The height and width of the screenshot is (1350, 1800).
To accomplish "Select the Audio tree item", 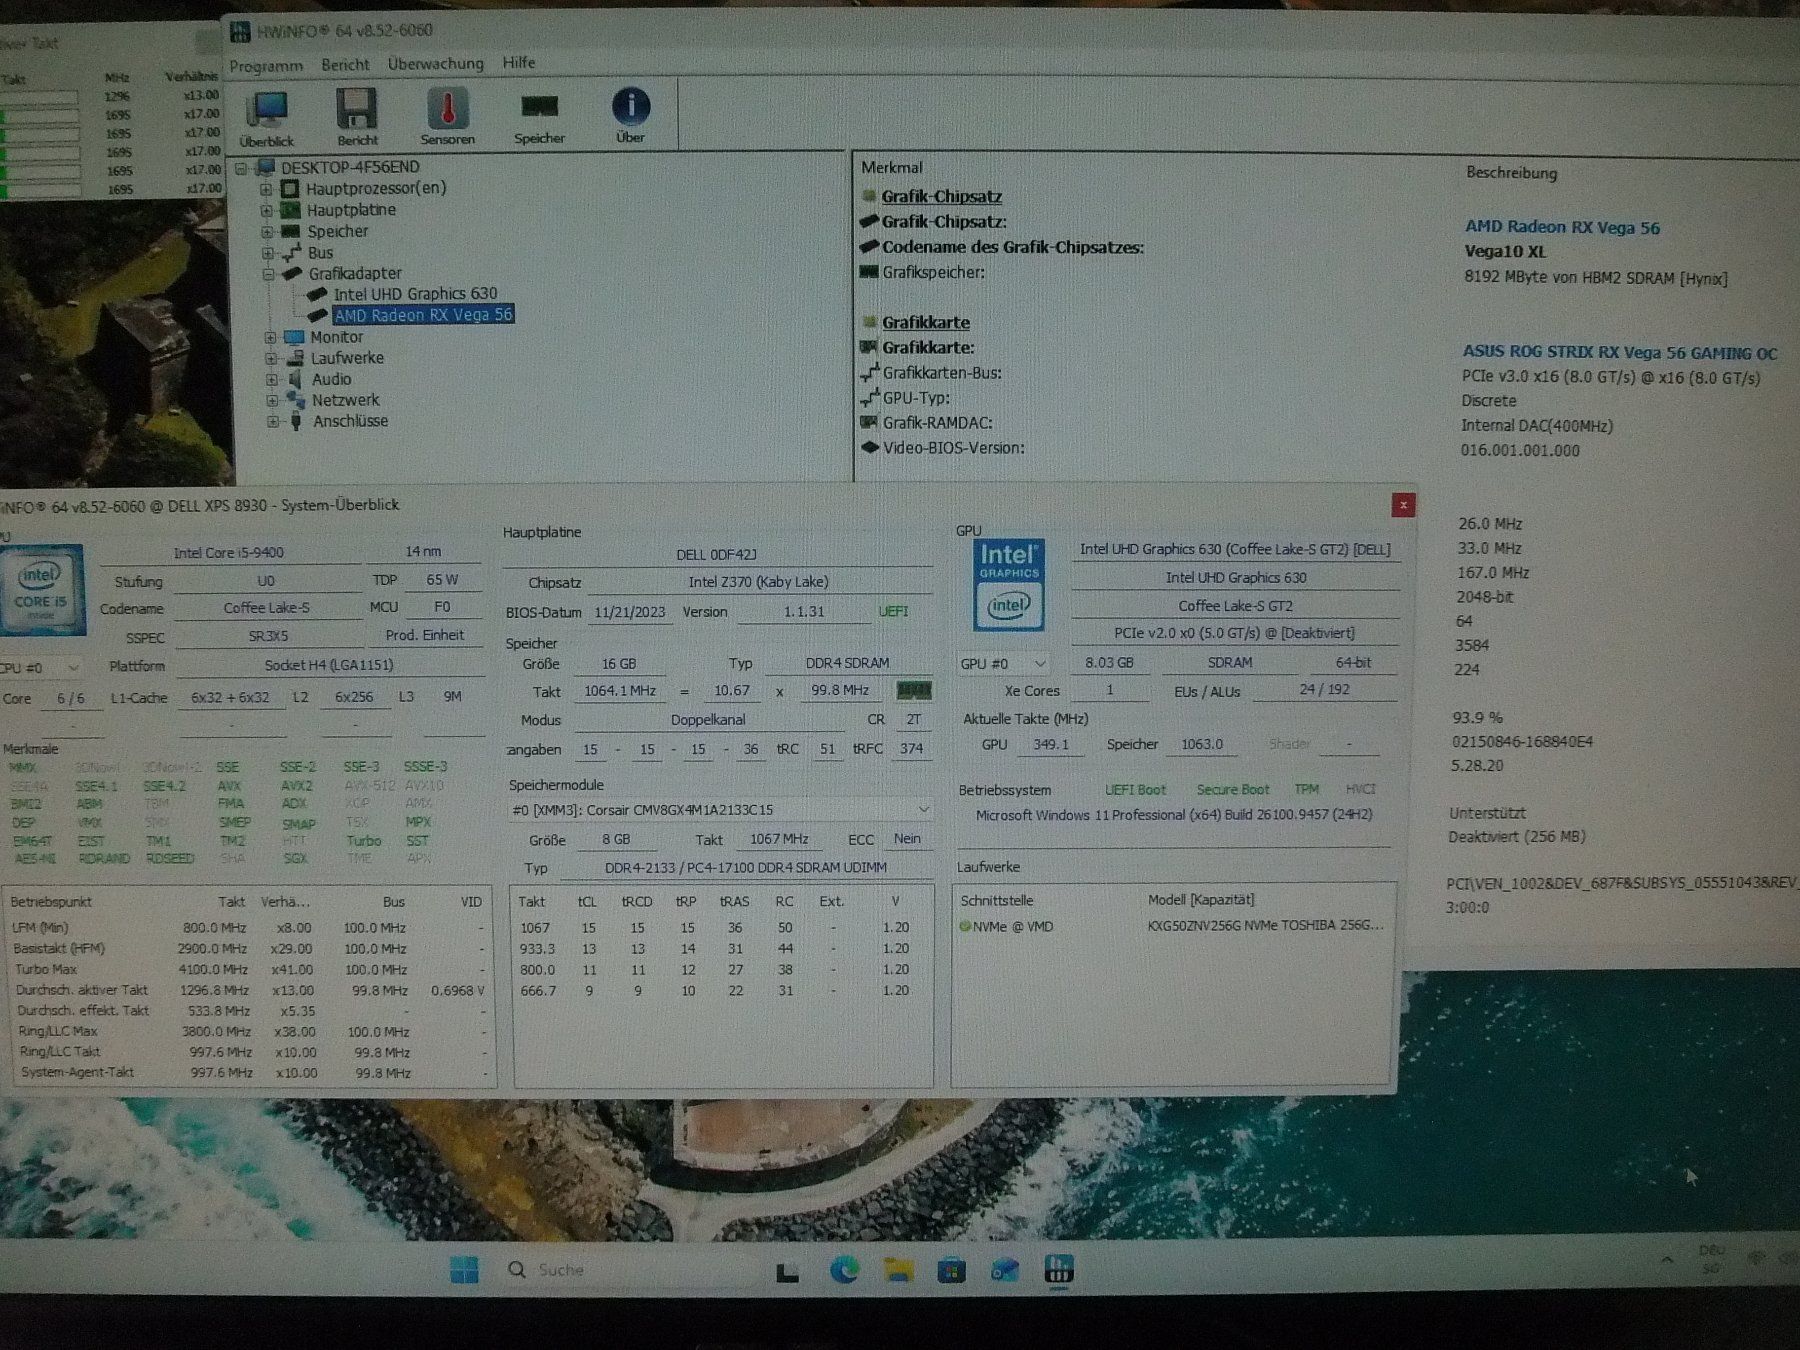I will click(331, 379).
